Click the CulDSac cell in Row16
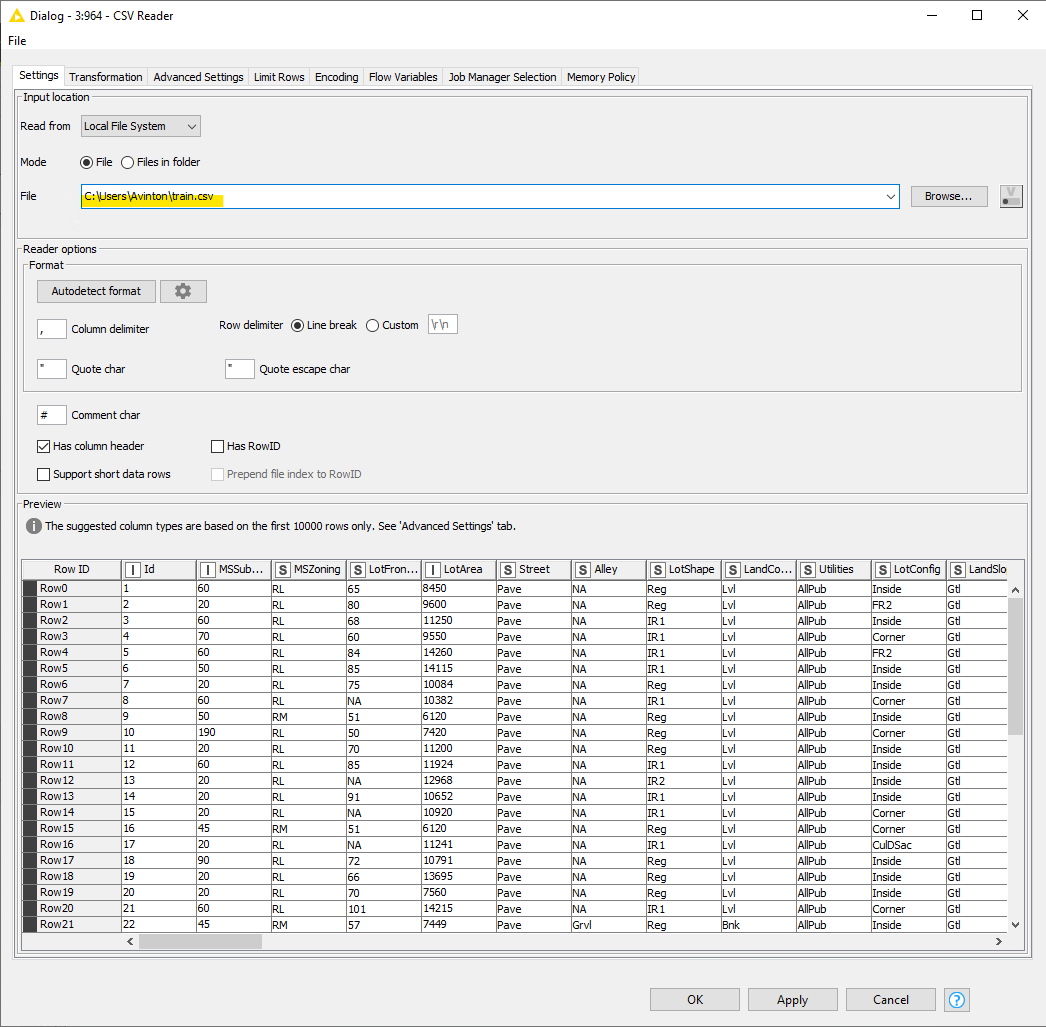The height and width of the screenshot is (1027, 1046). (908, 845)
